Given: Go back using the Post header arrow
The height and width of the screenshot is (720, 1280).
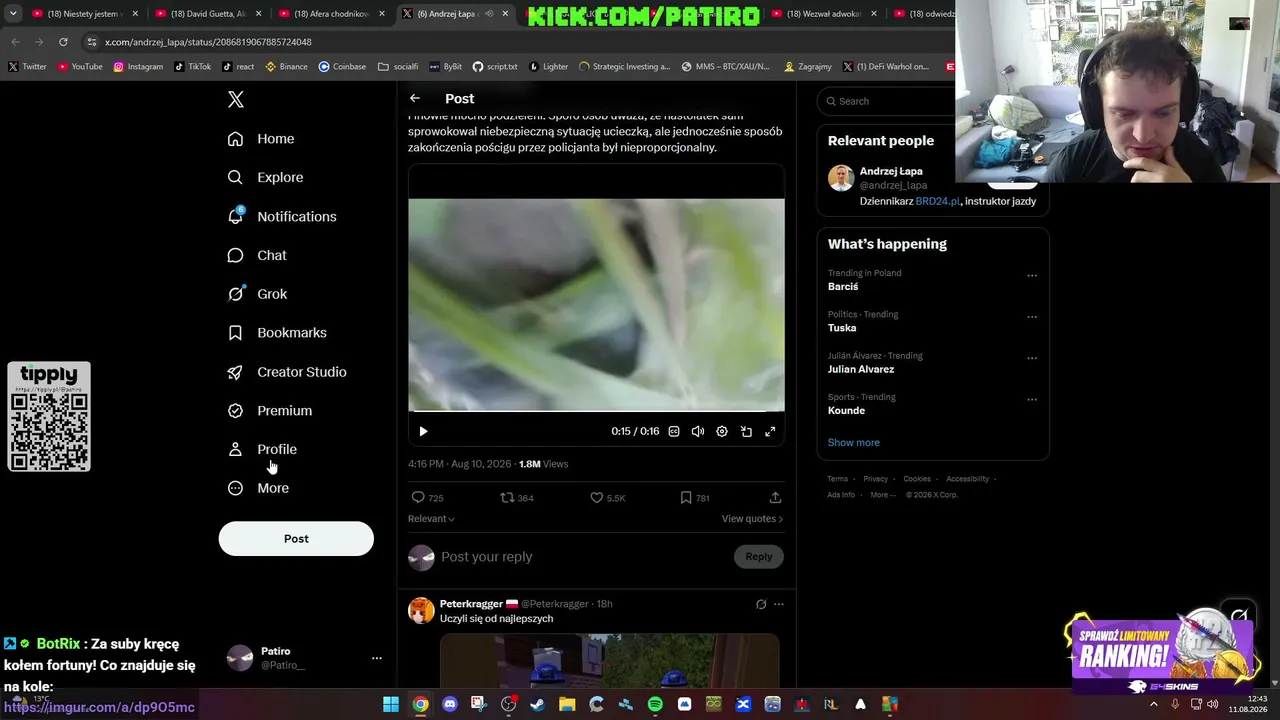Looking at the screenshot, I should pyautogui.click(x=415, y=98).
